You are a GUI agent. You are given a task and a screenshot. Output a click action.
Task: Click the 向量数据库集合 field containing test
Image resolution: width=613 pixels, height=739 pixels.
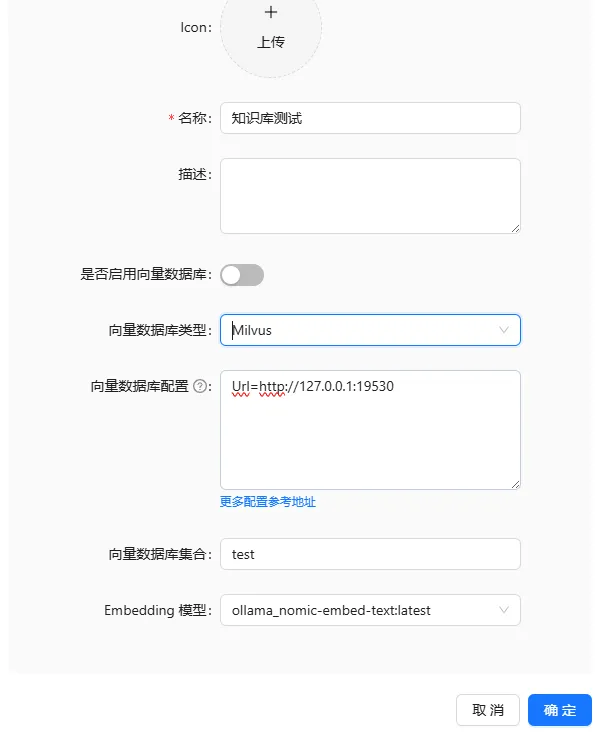[370, 554]
